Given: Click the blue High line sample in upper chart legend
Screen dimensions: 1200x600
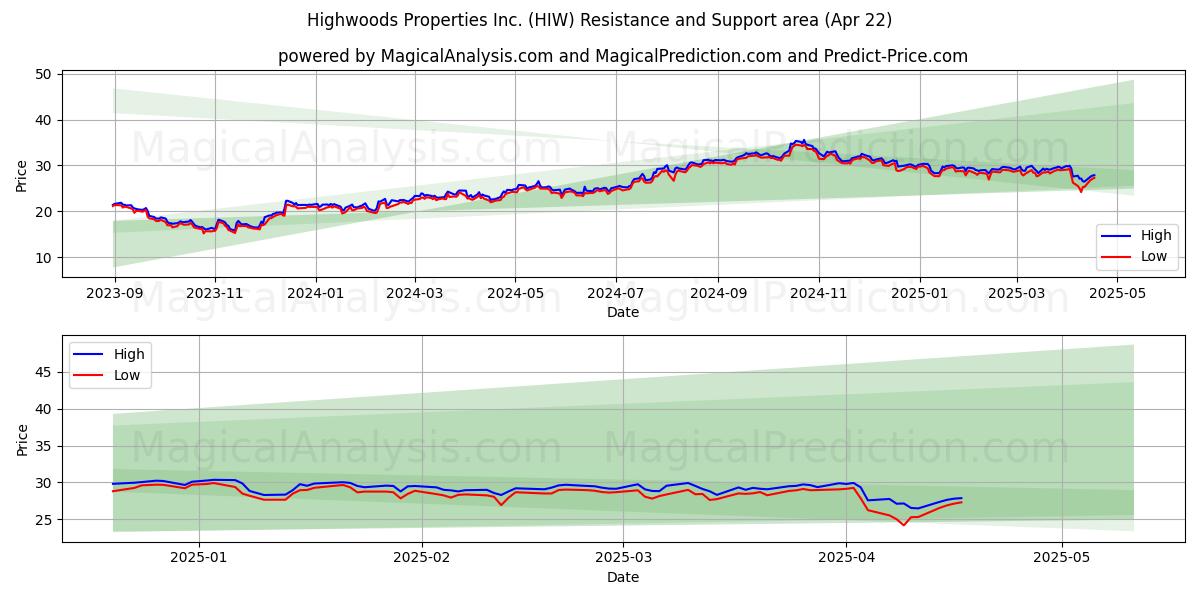Looking at the screenshot, I should [x=1117, y=236].
